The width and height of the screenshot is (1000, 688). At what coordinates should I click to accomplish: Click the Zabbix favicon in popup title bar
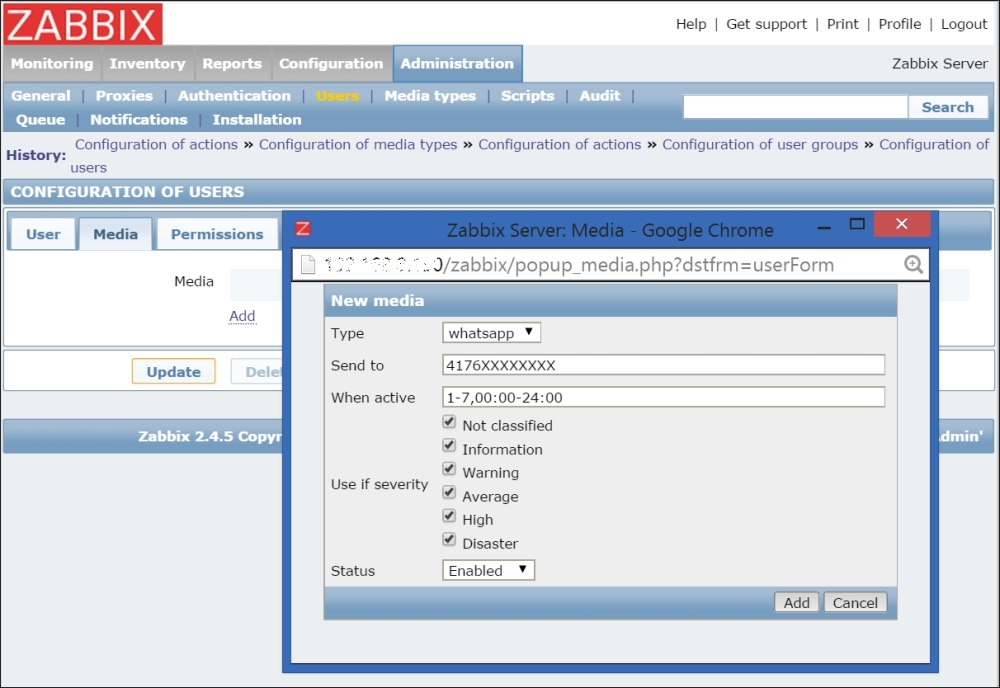[303, 229]
